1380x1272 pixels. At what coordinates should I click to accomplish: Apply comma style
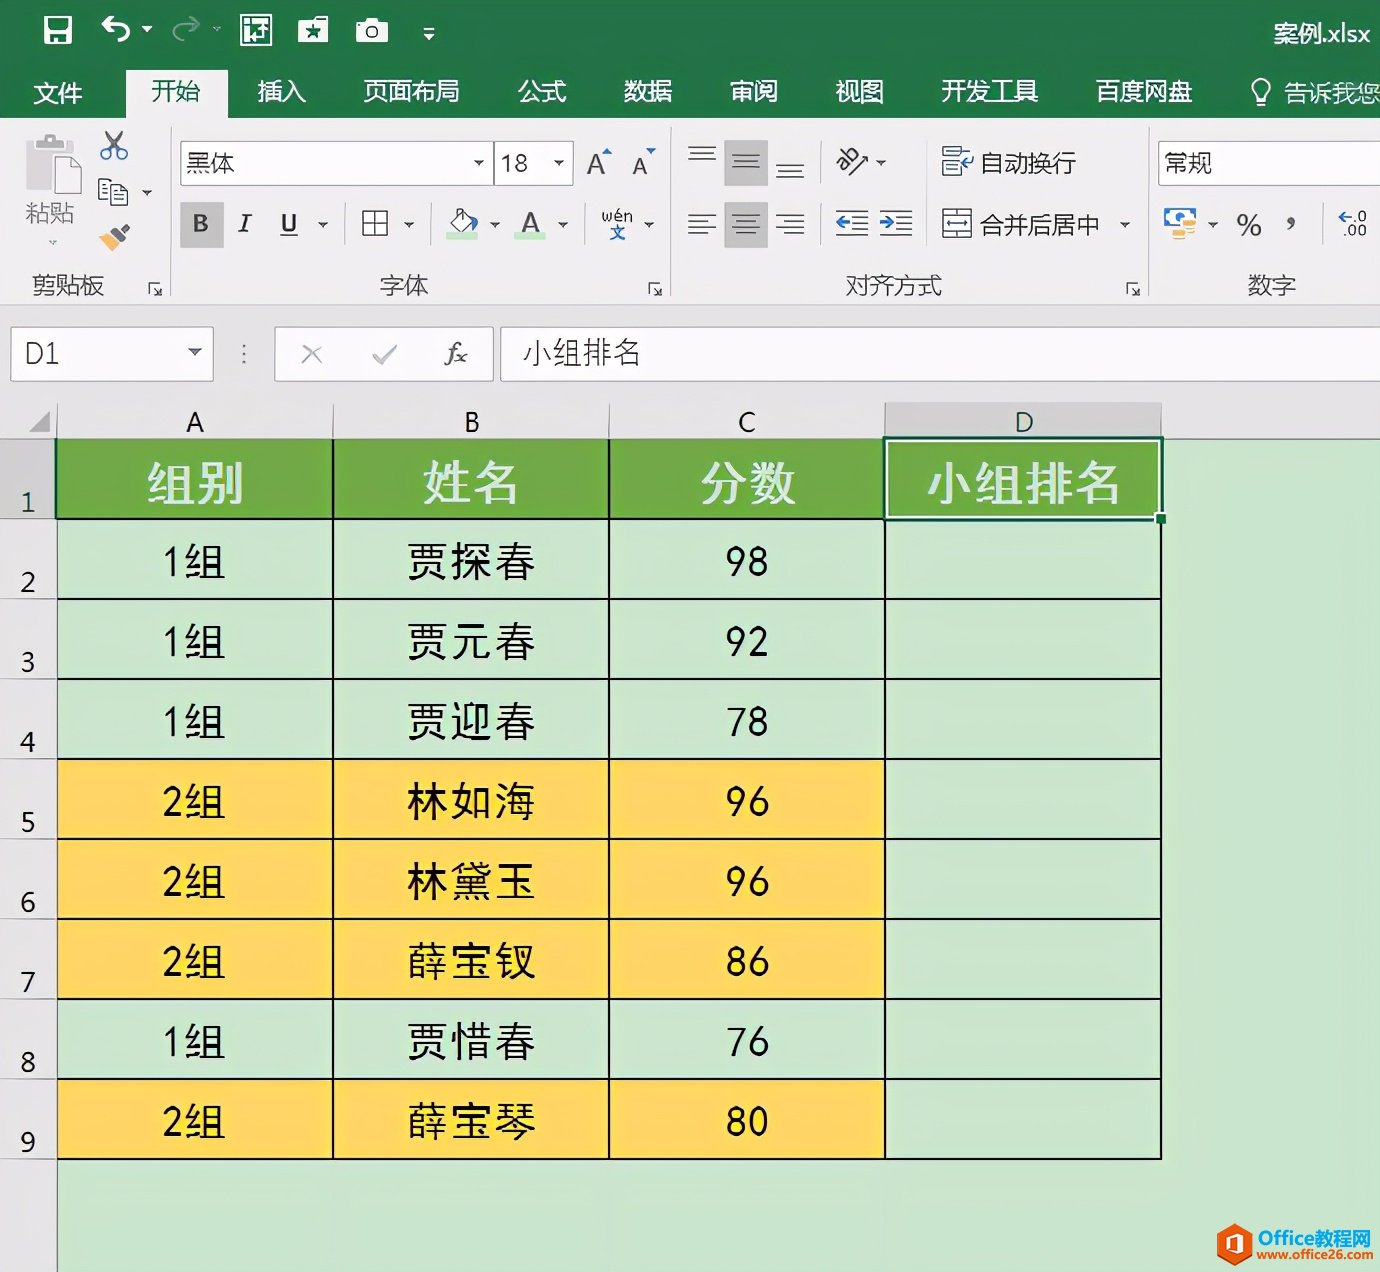point(1292,224)
